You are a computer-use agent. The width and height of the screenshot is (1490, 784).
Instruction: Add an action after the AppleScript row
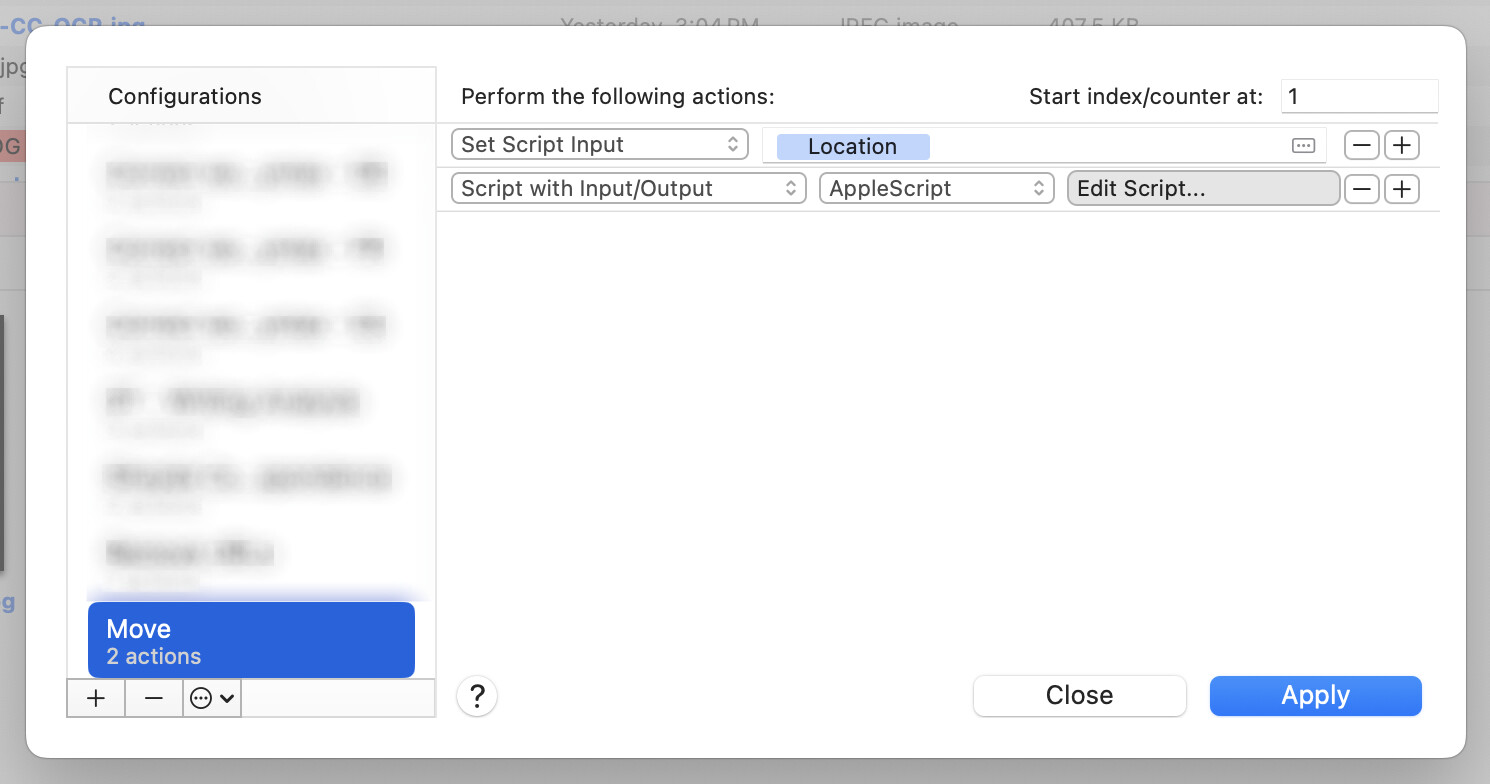tap(1402, 189)
